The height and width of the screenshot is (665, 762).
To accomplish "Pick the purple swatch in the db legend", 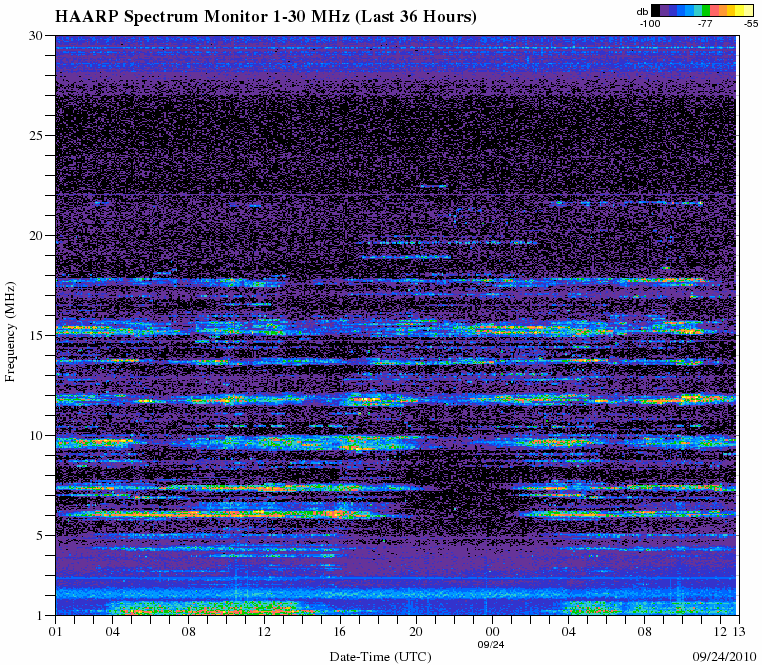I will point(664,11).
